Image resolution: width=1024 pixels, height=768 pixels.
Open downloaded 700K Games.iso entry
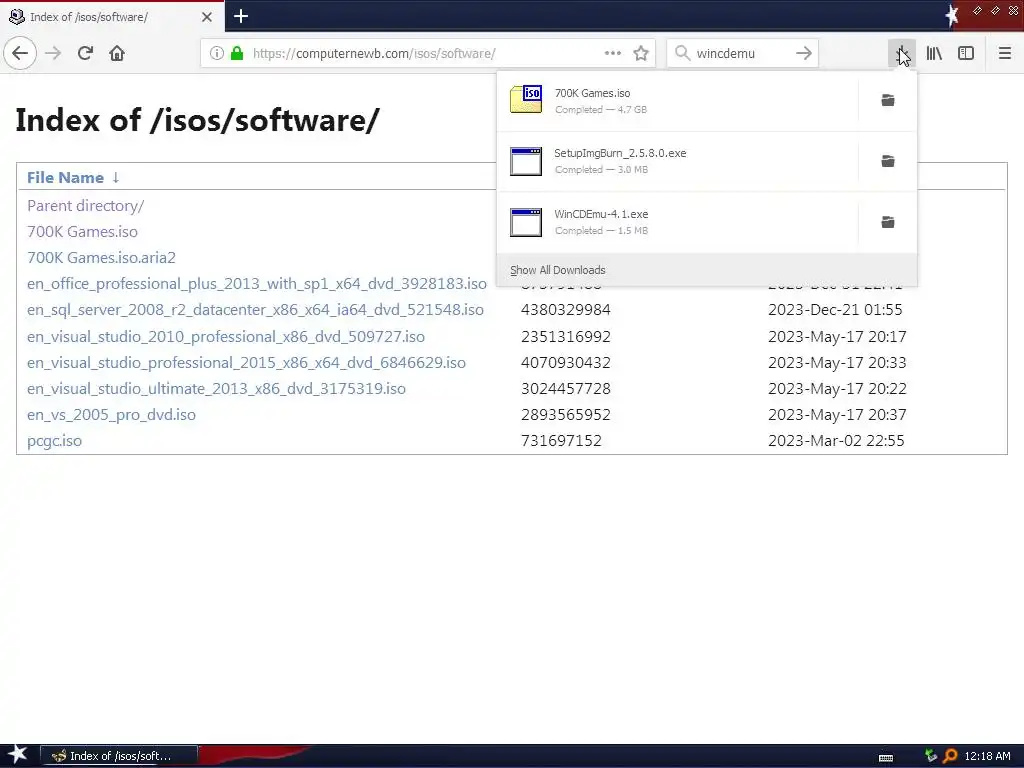coord(678,101)
